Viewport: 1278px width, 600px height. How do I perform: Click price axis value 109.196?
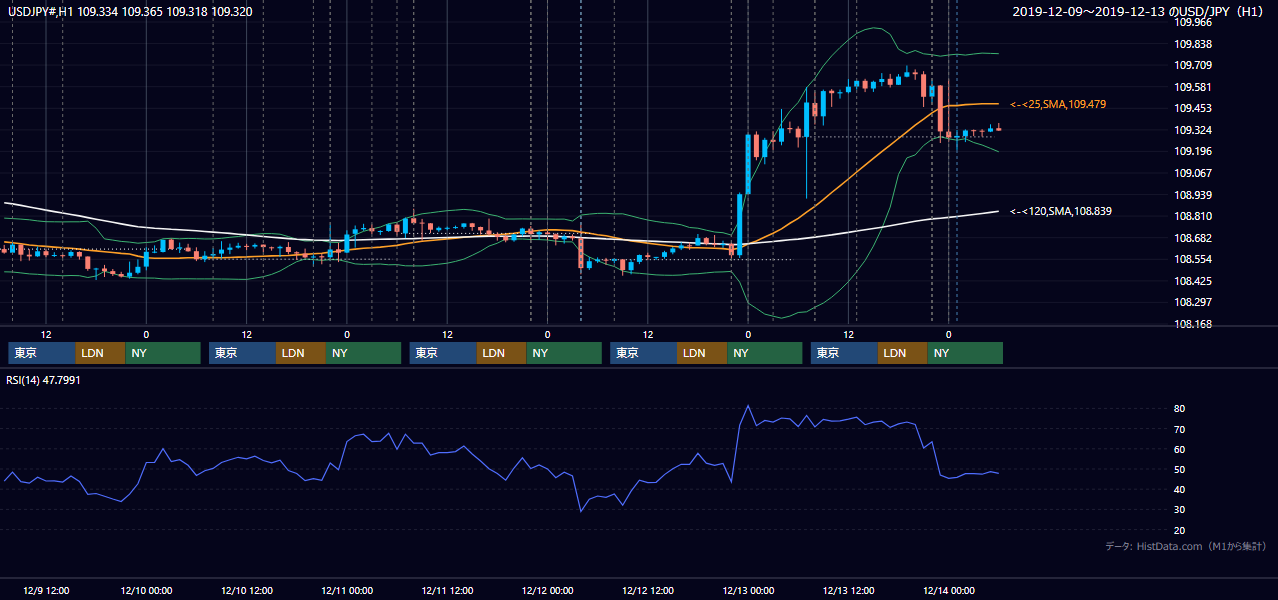[1193, 151]
